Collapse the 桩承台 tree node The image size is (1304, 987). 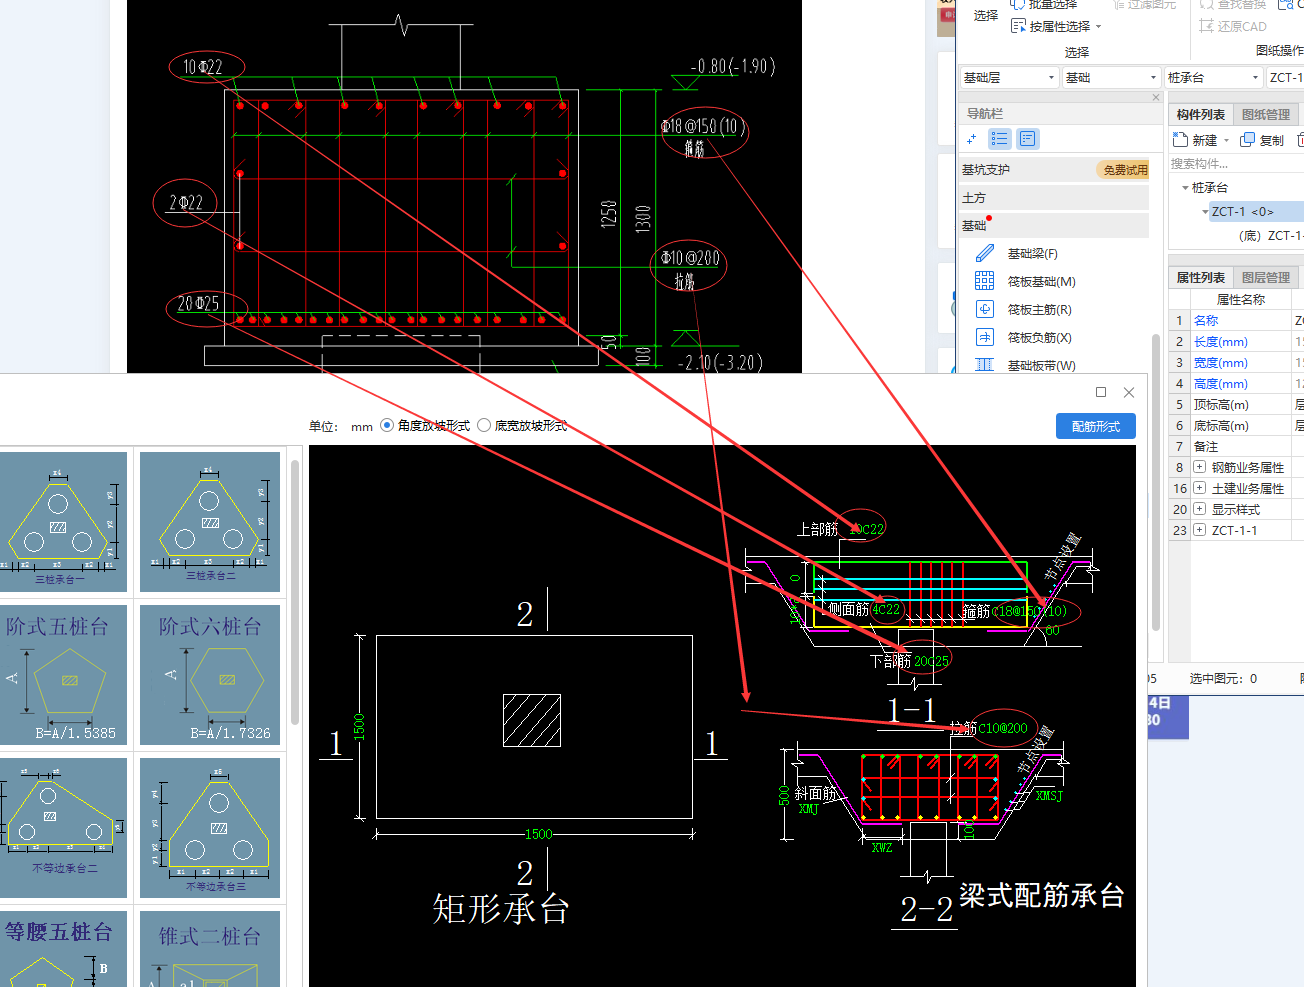(1185, 188)
